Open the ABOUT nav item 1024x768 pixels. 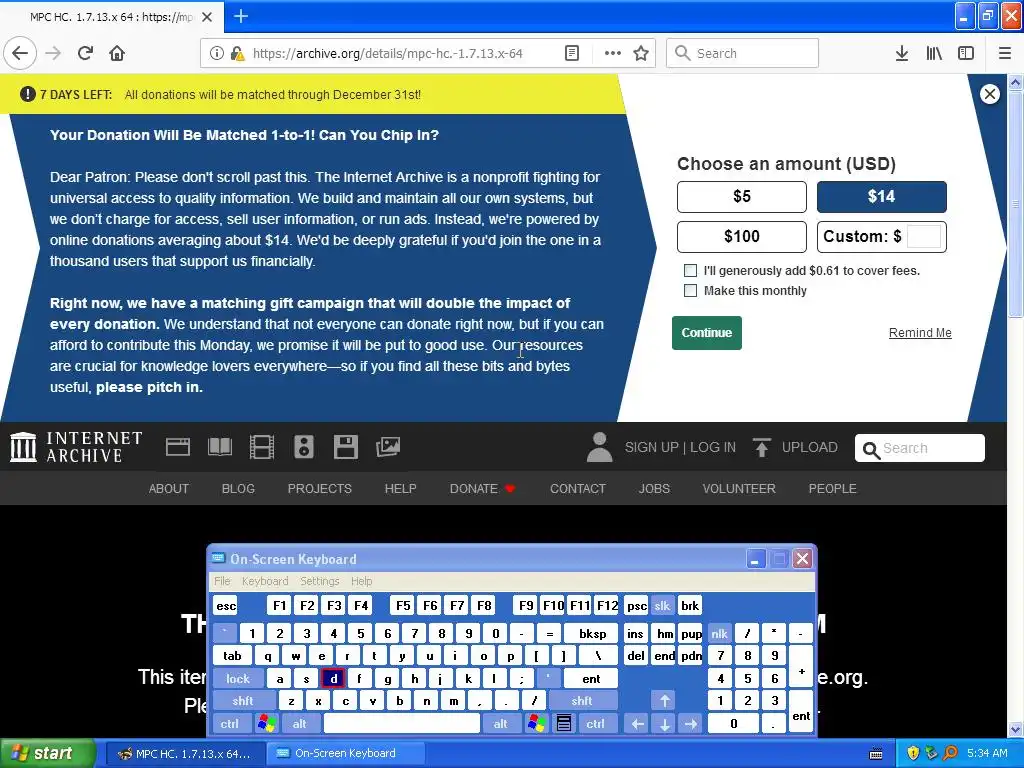(168, 488)
